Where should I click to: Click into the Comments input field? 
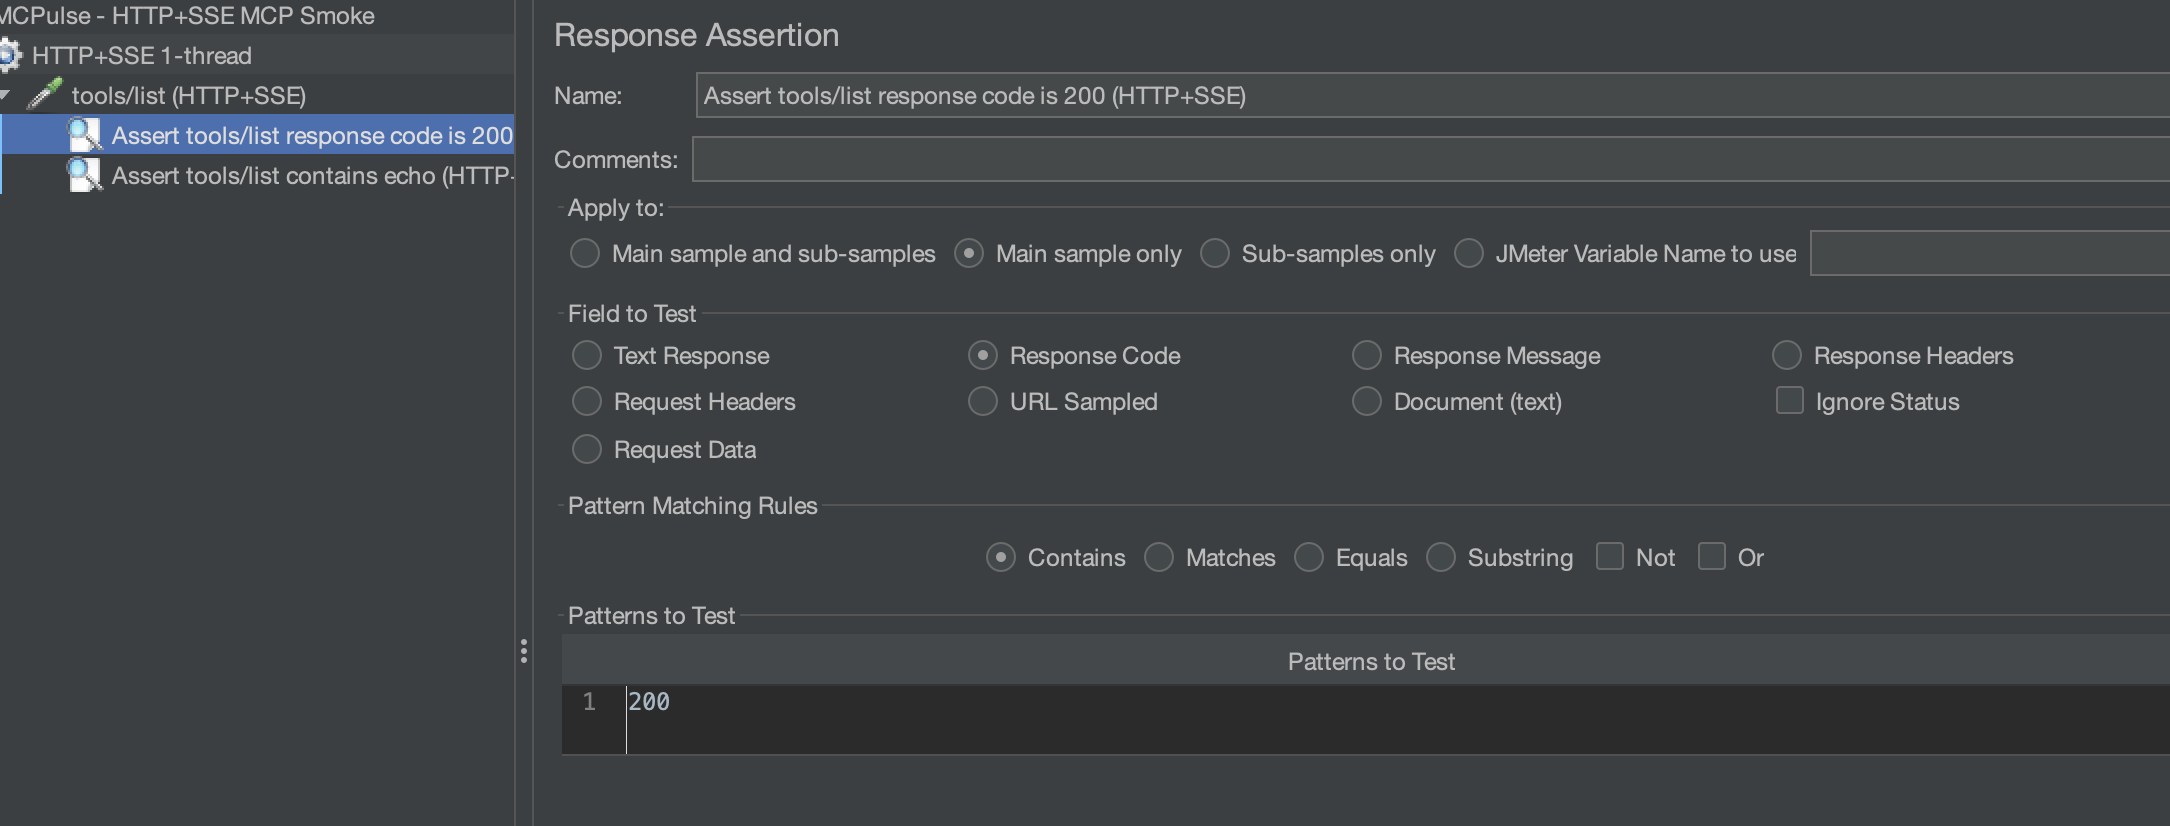tap(1430, 159)
